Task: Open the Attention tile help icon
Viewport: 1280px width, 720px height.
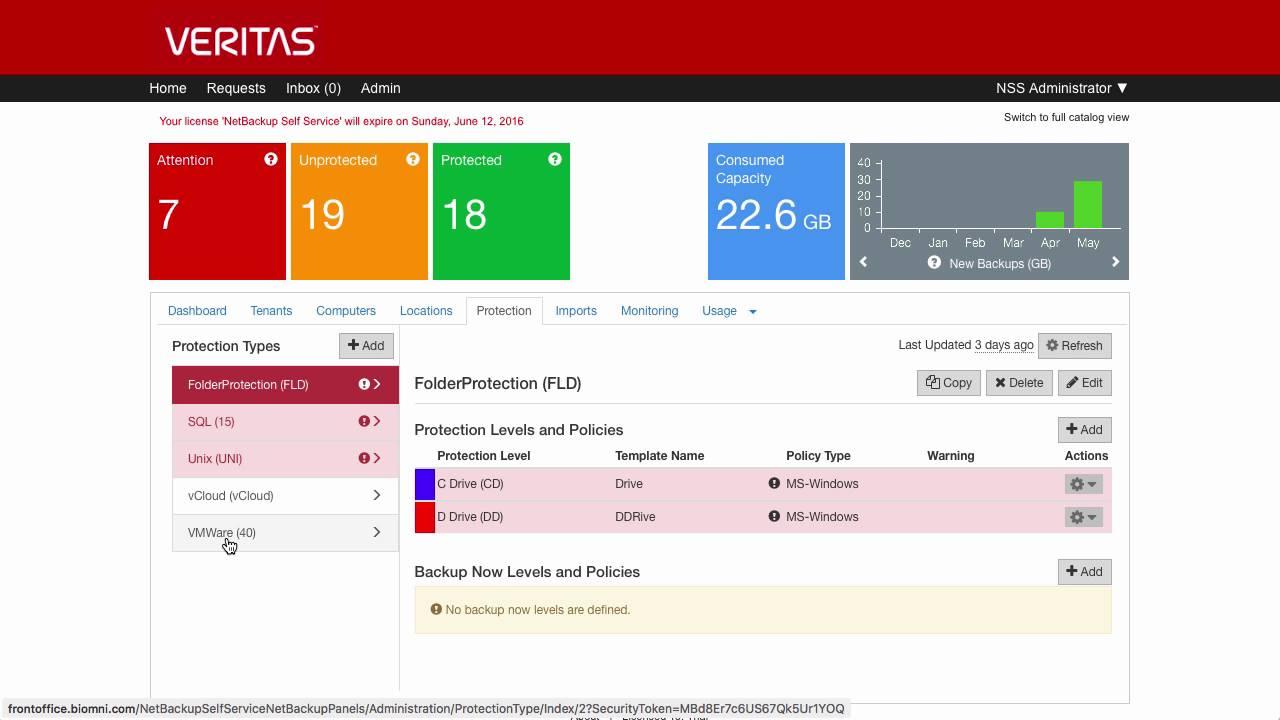Action: (270, 159)
